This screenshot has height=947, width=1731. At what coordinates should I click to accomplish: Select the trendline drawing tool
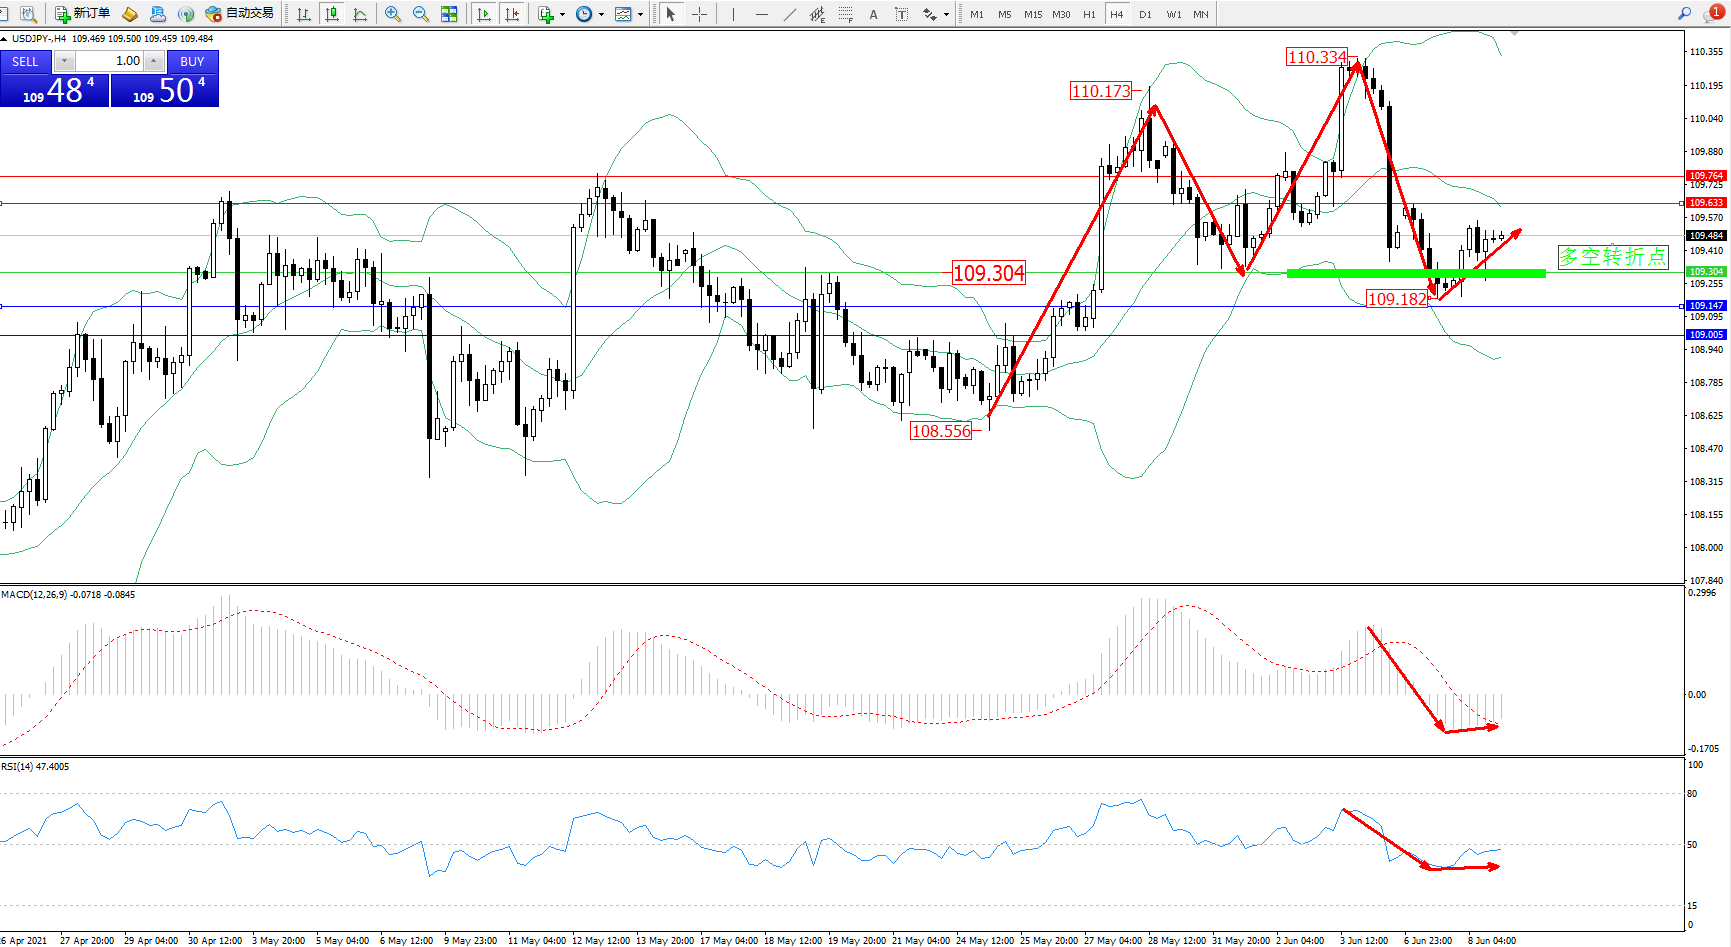789,14
